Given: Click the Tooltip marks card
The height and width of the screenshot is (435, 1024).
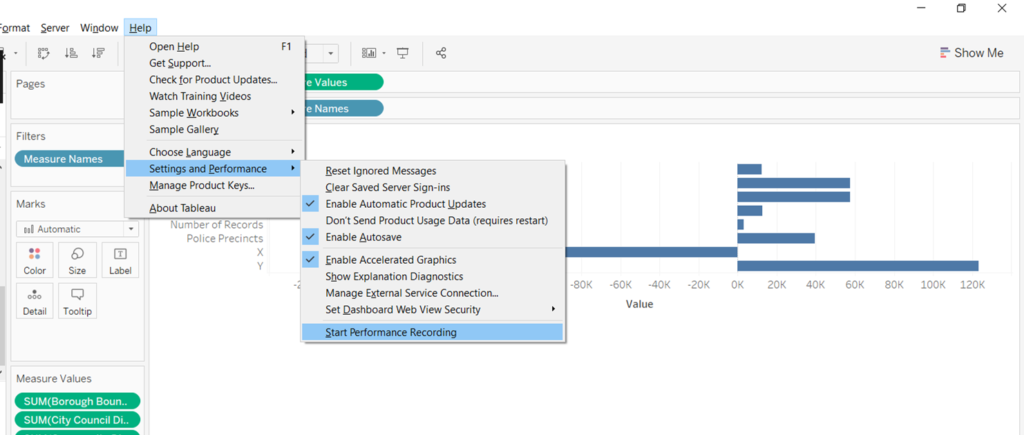Looking at the screenshot, I should point(78,301).
